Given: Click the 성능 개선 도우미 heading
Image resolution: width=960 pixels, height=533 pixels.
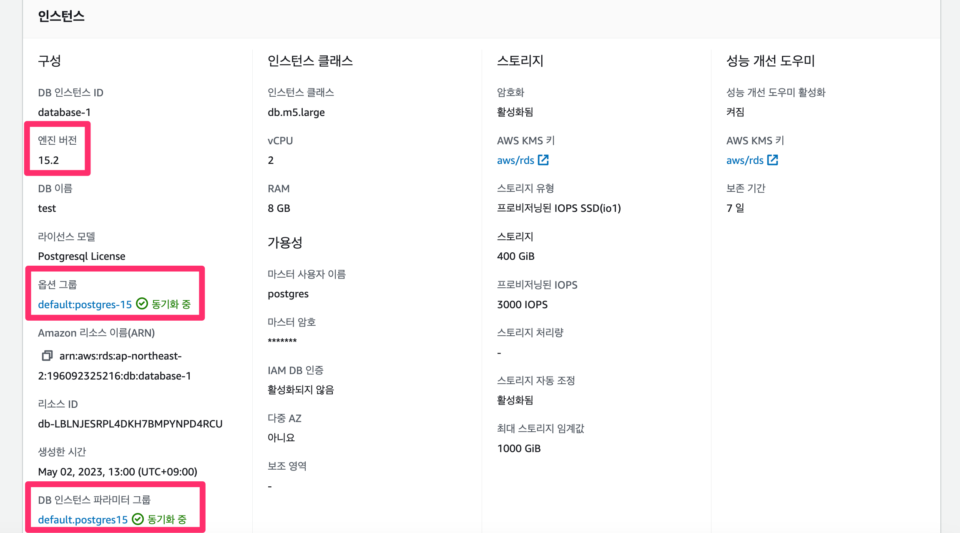Looking at the screenshot, I should [770, 61].
